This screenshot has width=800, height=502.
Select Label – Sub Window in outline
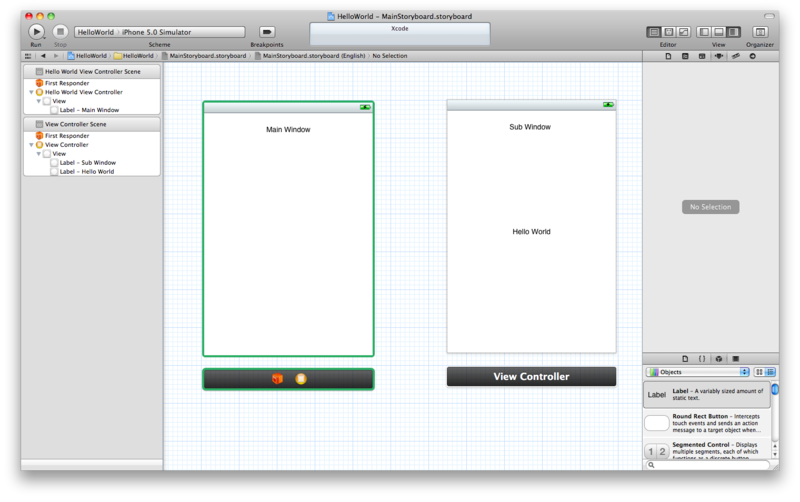point(83,163)
